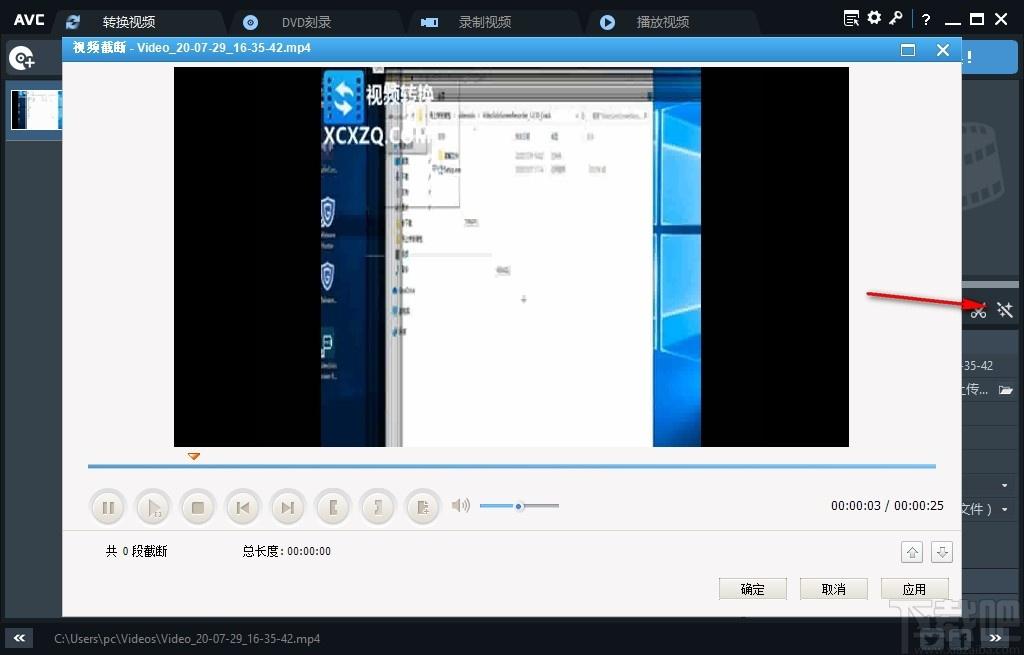Click the video preview area
The width and height of the screenshot is (1024, 655).
[511, 257]
